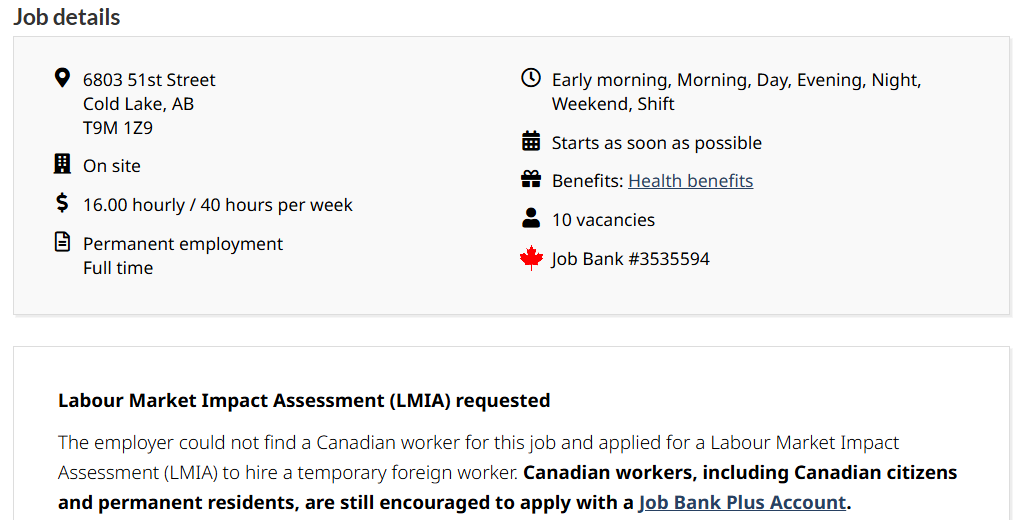Click the person vacancies icon
Screen dimensions: 1023x520
pos(531,218)
